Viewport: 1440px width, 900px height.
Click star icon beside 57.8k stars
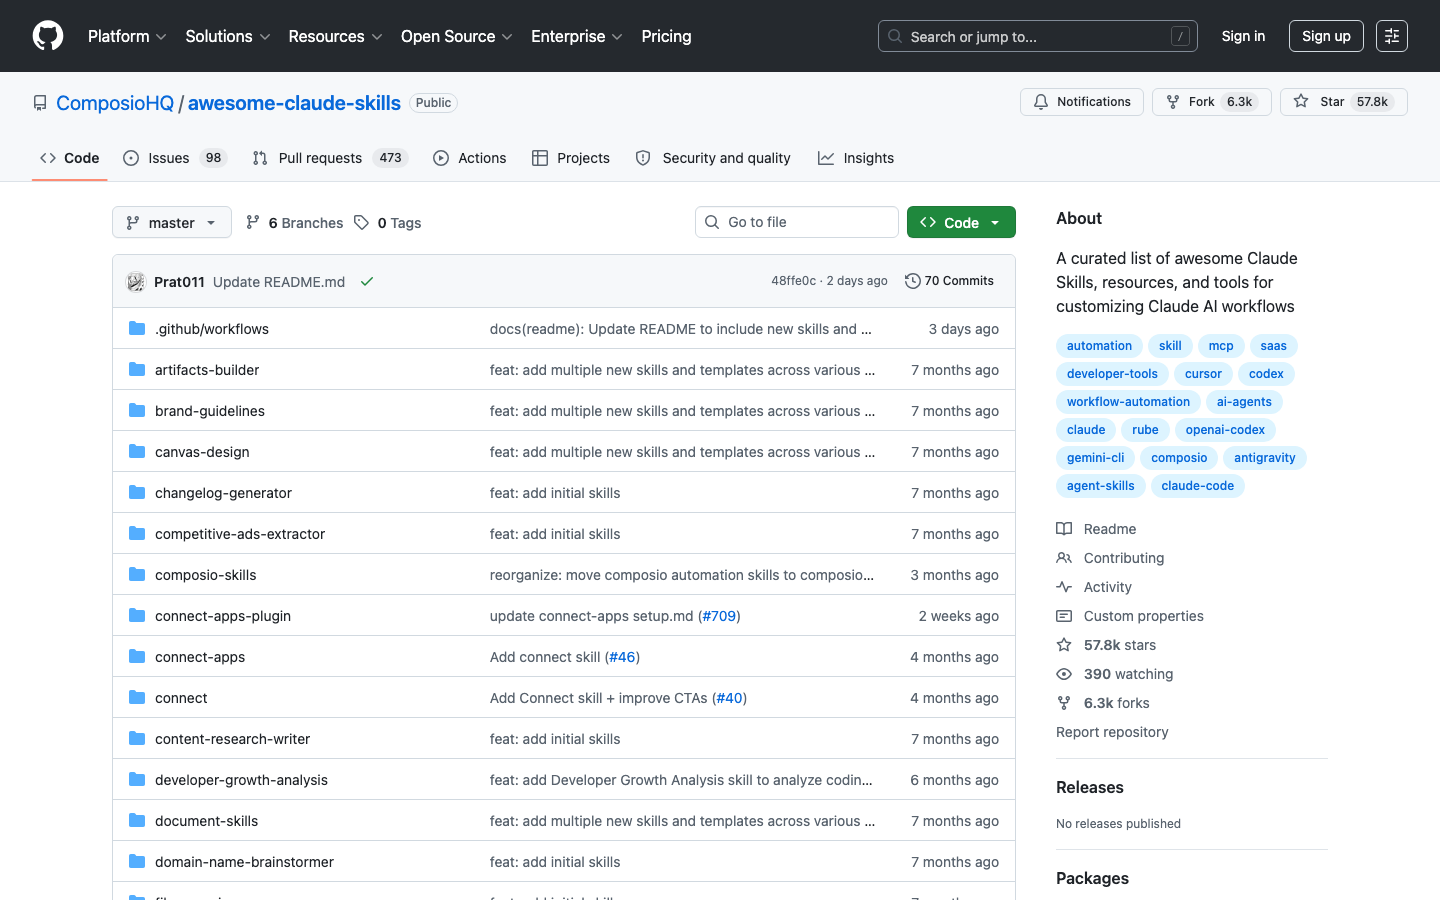[1064, 645]
